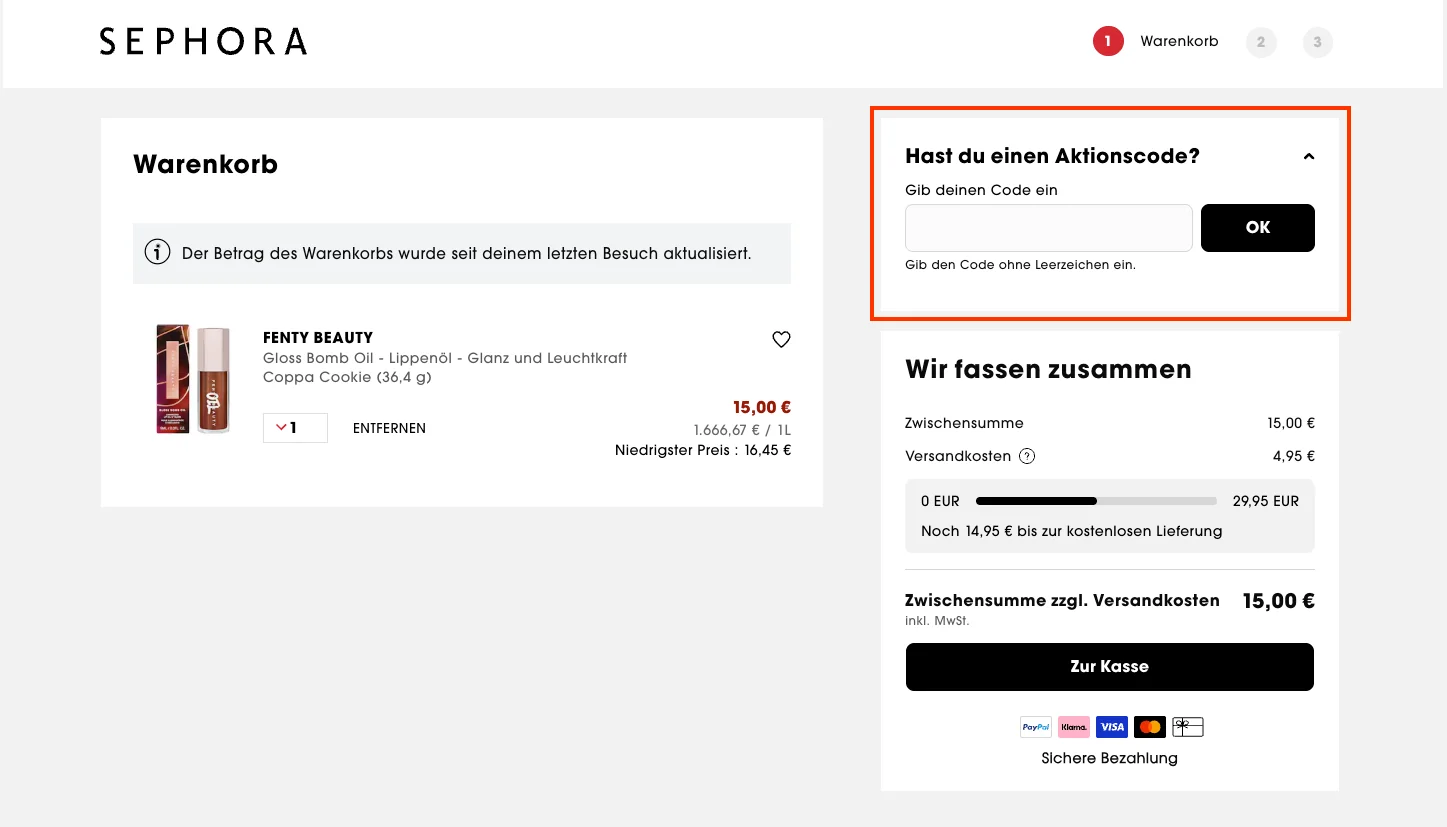Click the 'inkl. MwSt.' note
This screenshot has width=1447, height=827.
[937, 620]
